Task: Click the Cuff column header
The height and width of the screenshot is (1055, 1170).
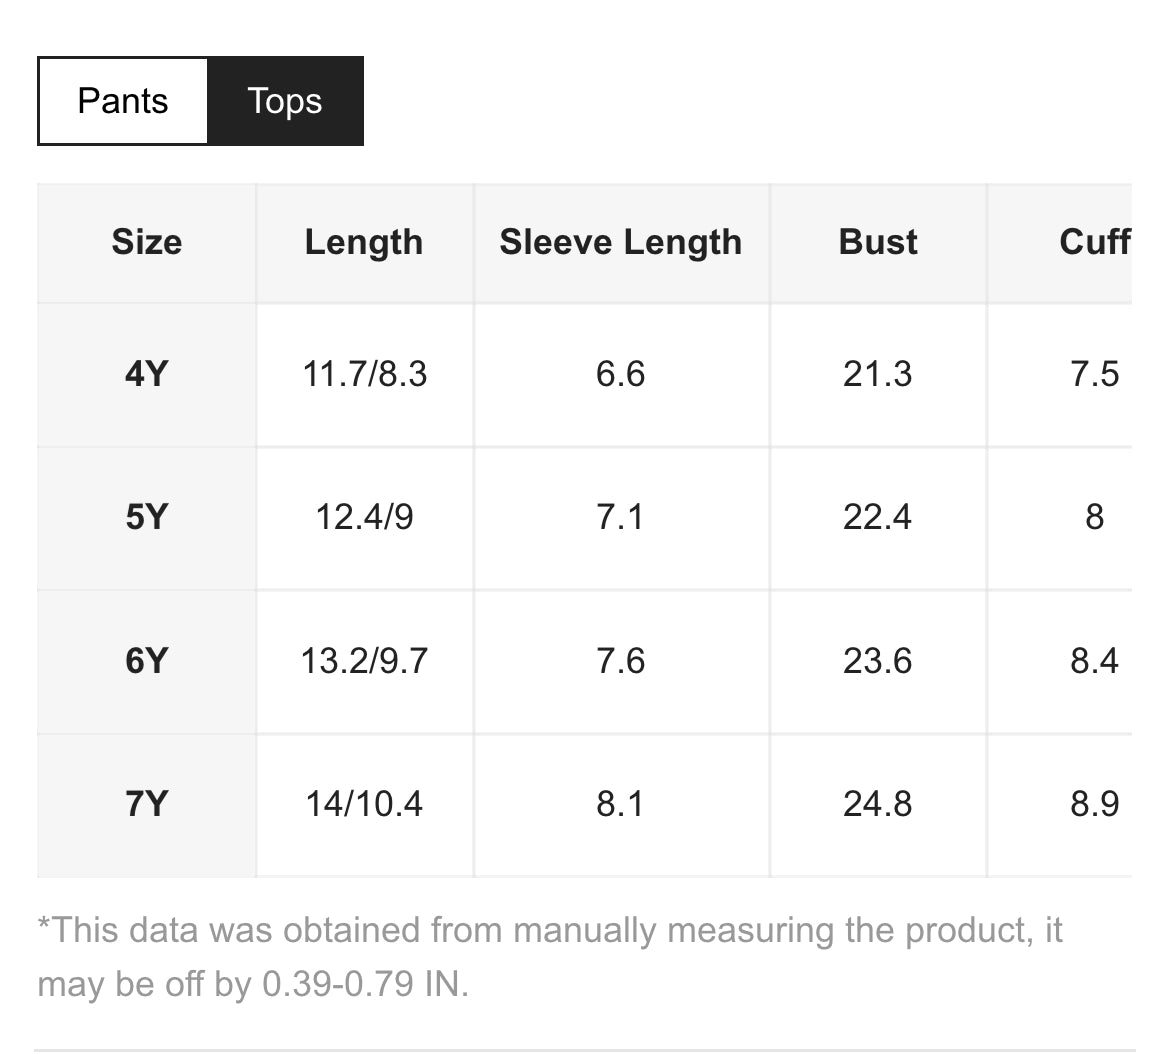Action: (x=1094, y=243)
